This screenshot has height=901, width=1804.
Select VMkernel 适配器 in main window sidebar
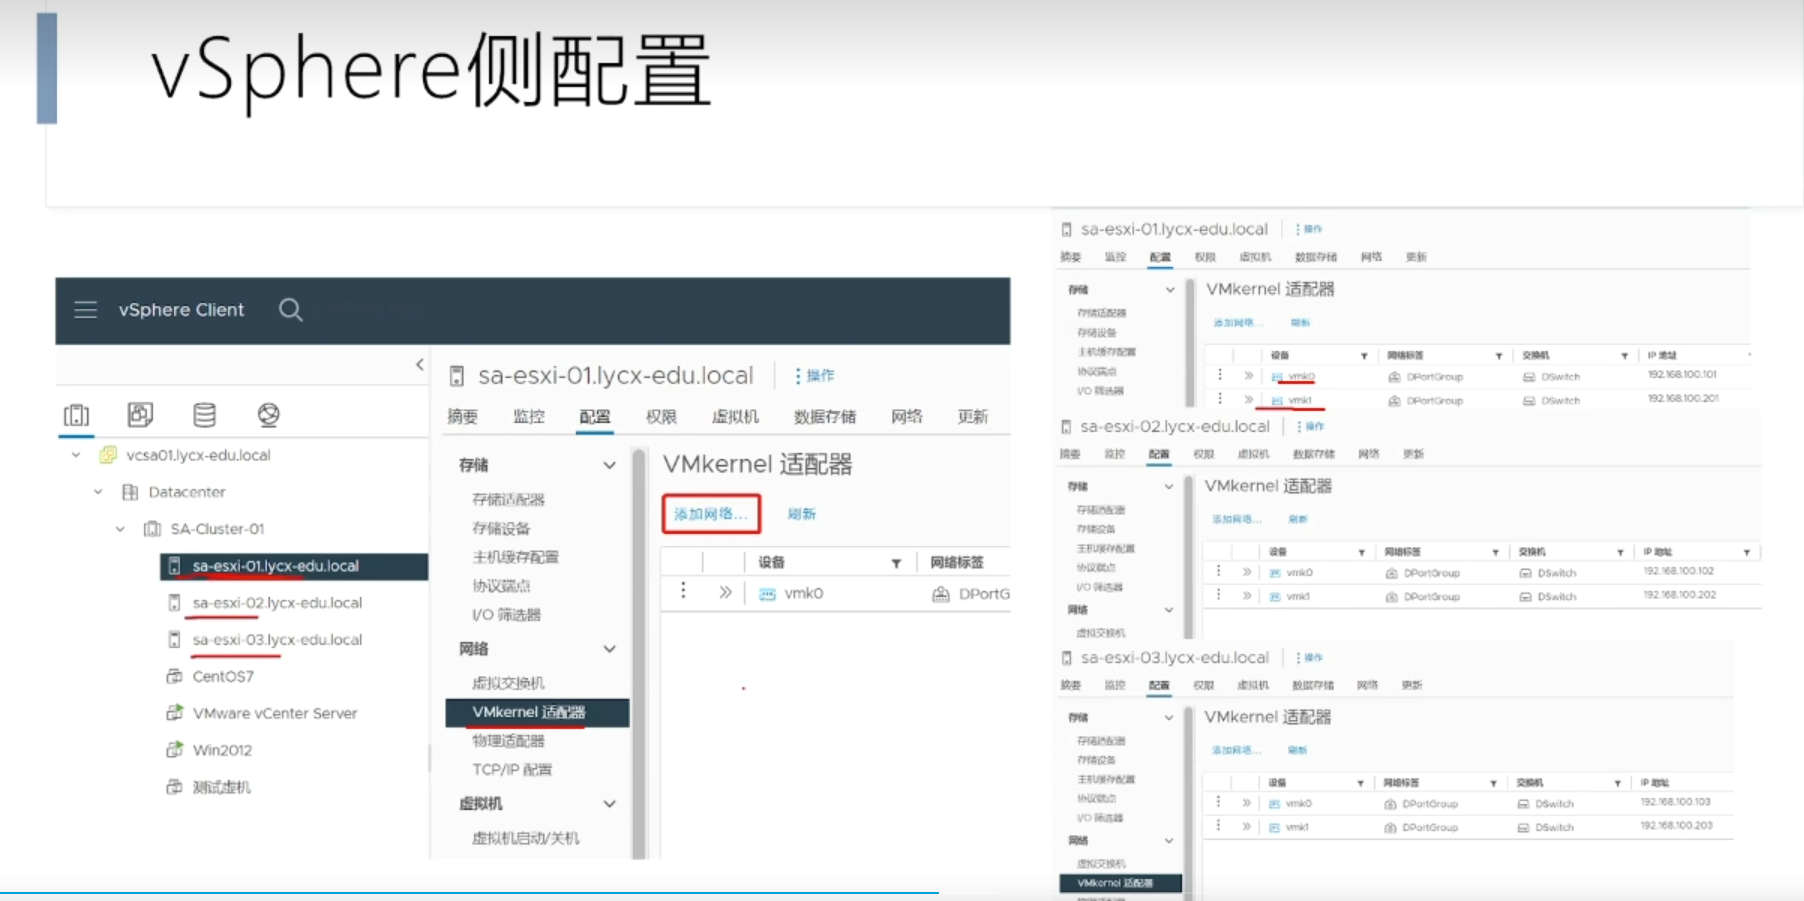click(x=538, y=712)
